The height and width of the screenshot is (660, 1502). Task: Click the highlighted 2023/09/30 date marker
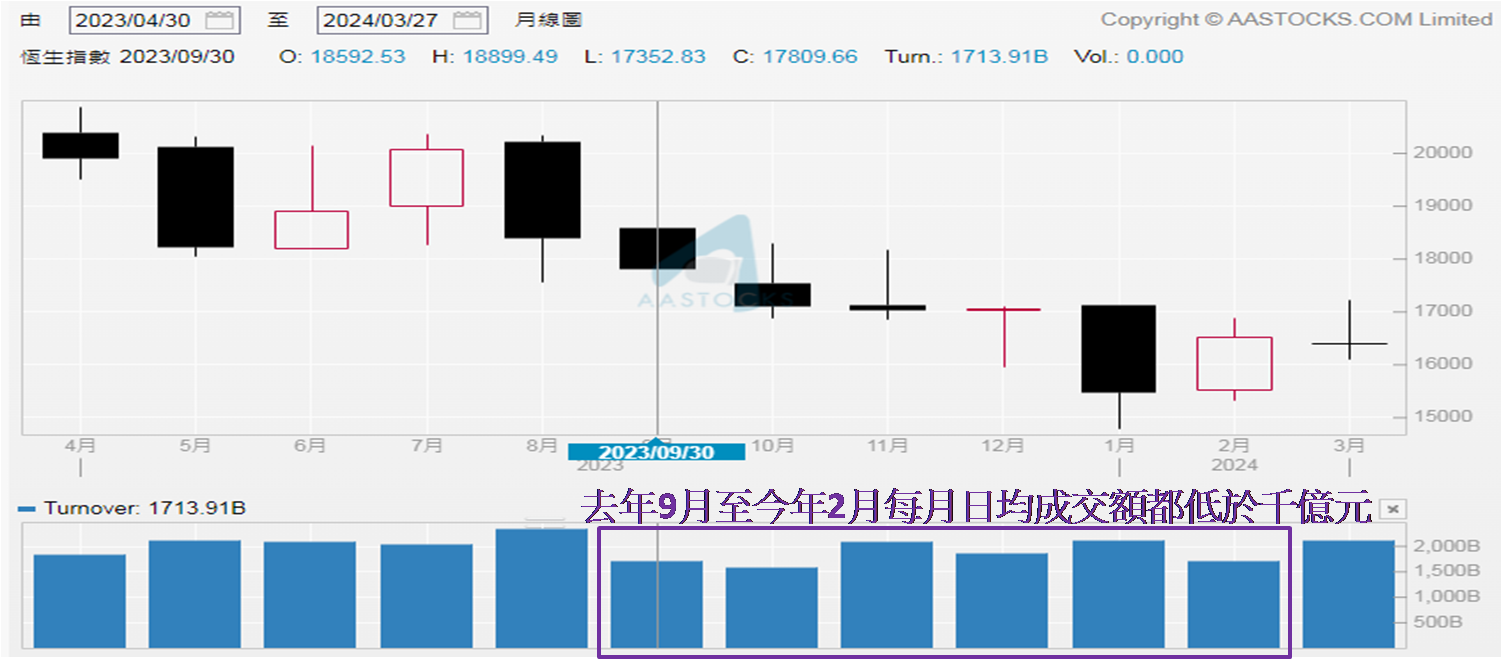click(x=656, y=452)
